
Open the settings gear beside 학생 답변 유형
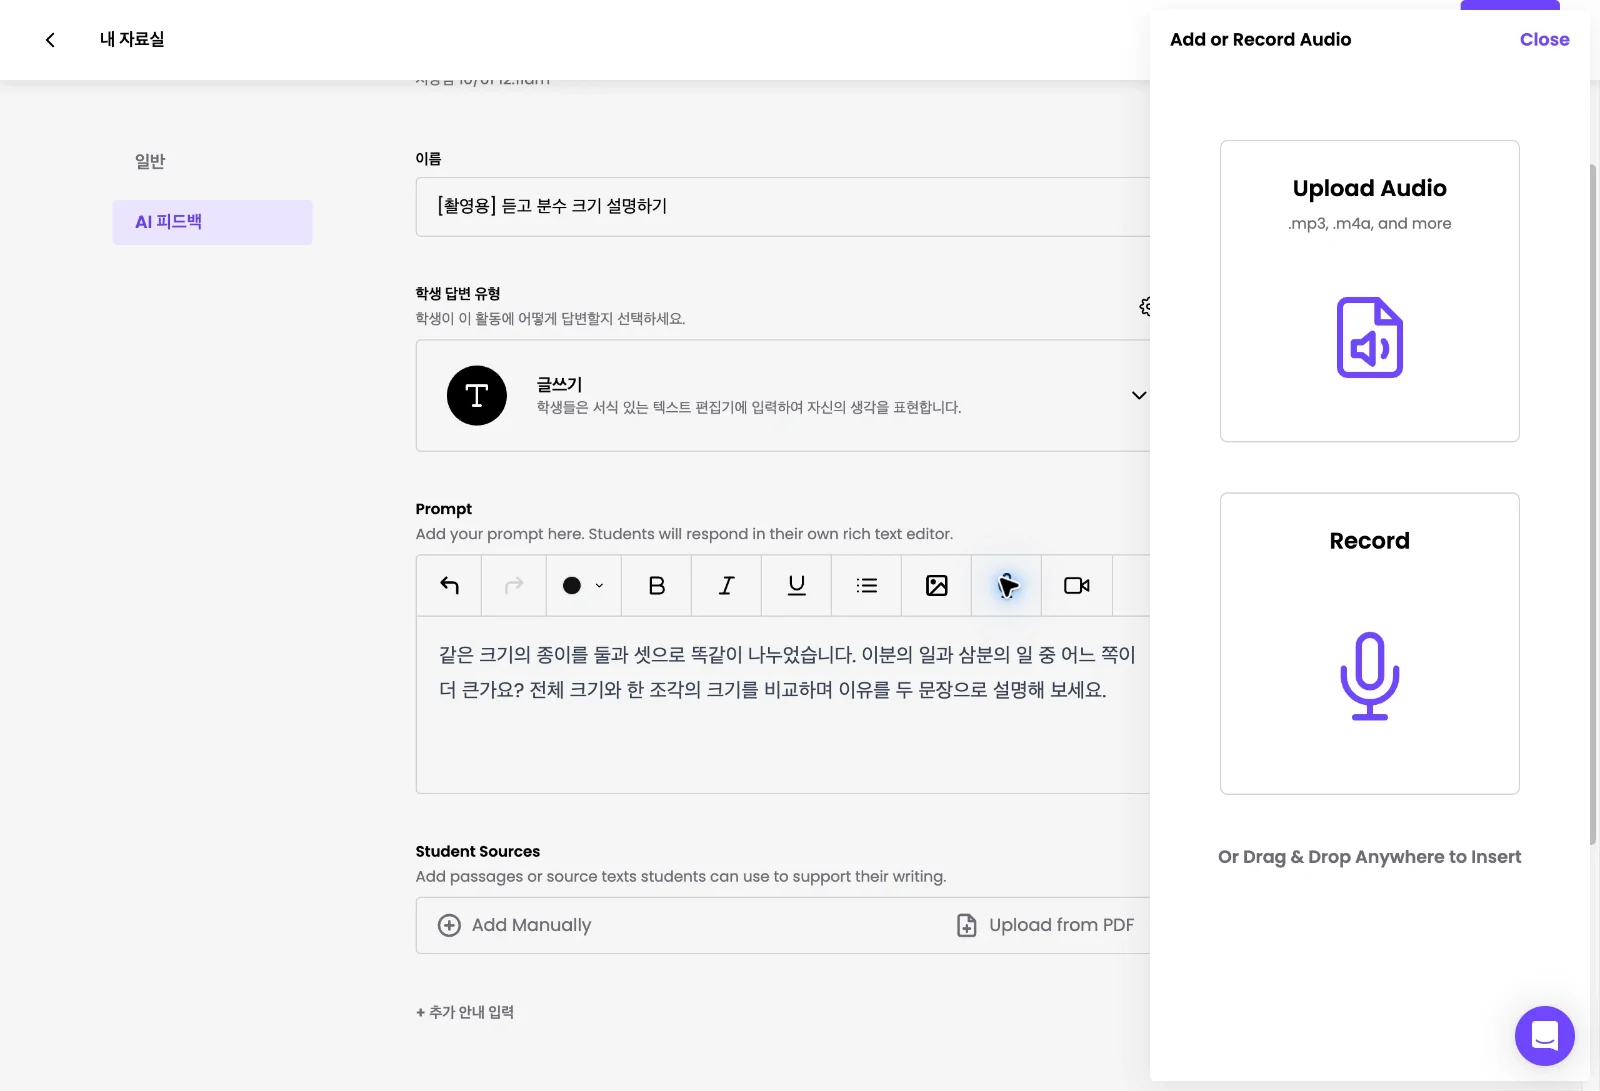(x=1145, y=306)
